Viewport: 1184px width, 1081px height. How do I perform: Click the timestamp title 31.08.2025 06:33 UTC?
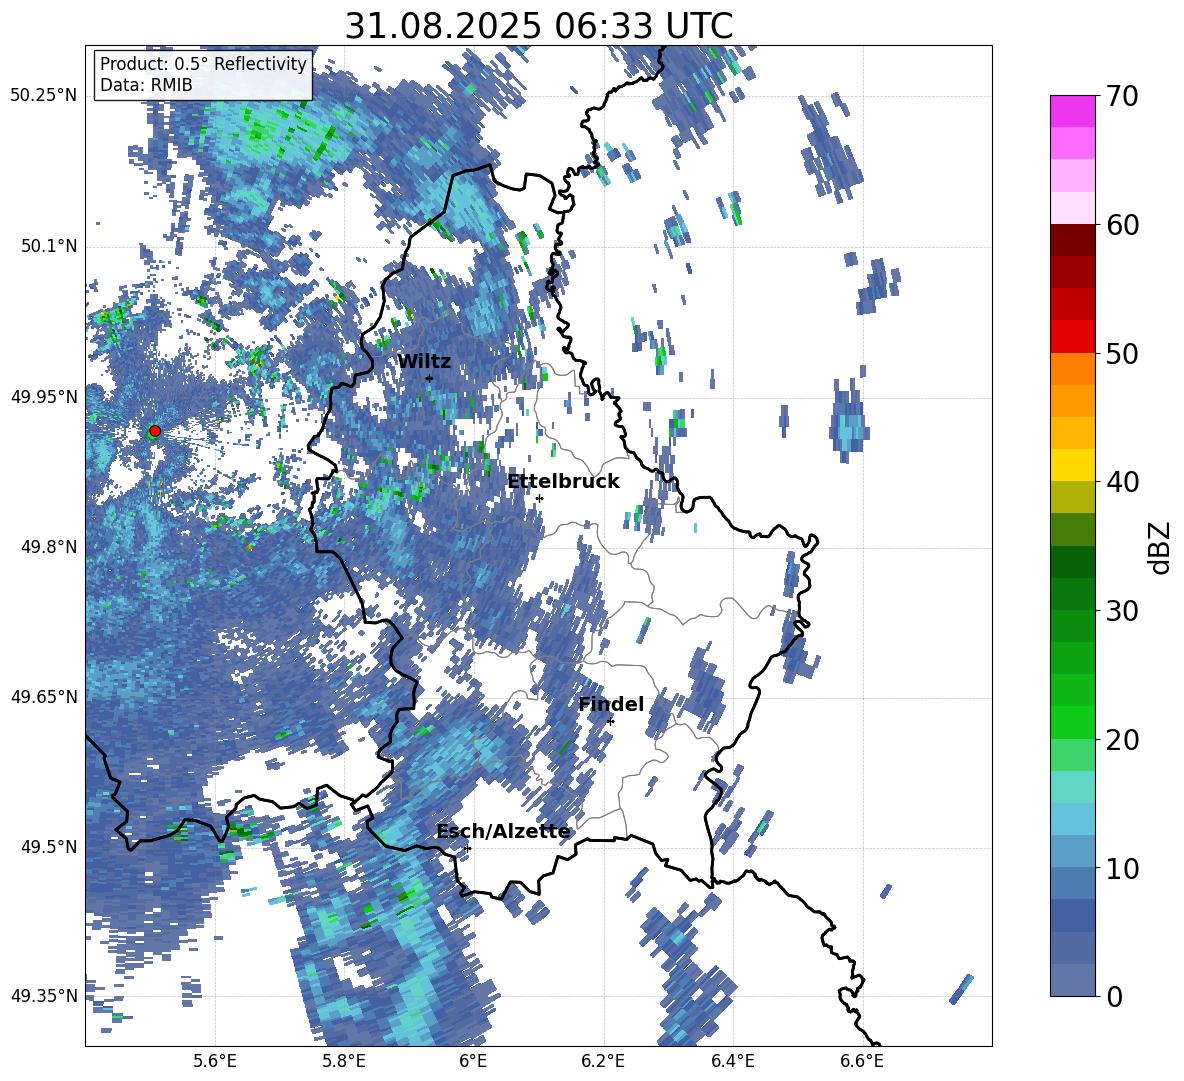click(538, 26)
